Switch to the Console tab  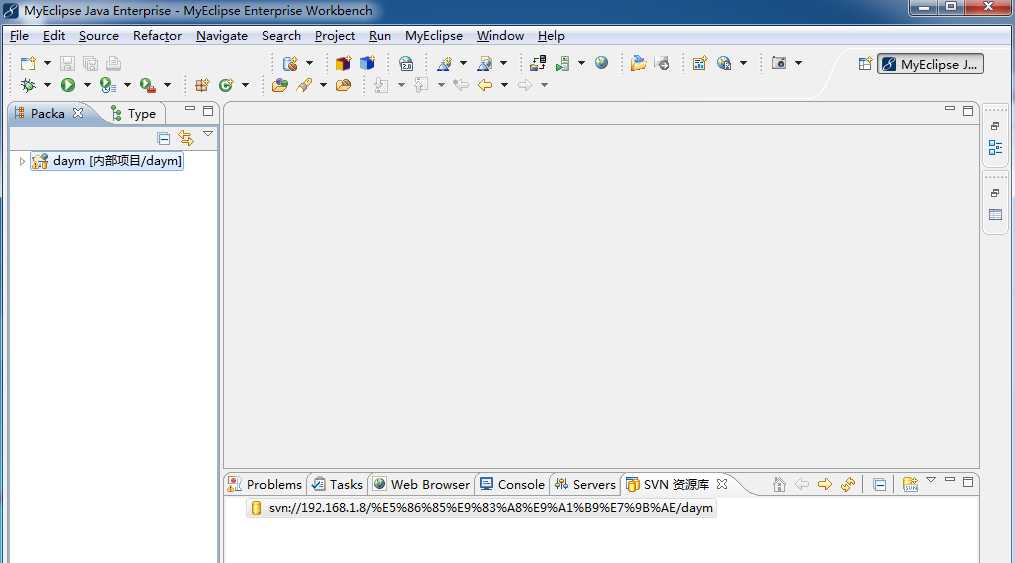click(512, 484)
